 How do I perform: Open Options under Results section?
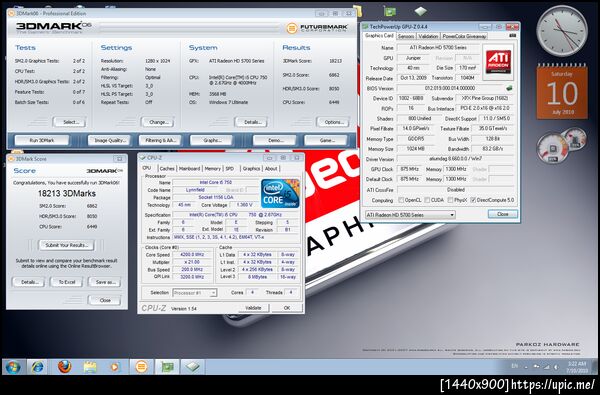click(333, 122)
